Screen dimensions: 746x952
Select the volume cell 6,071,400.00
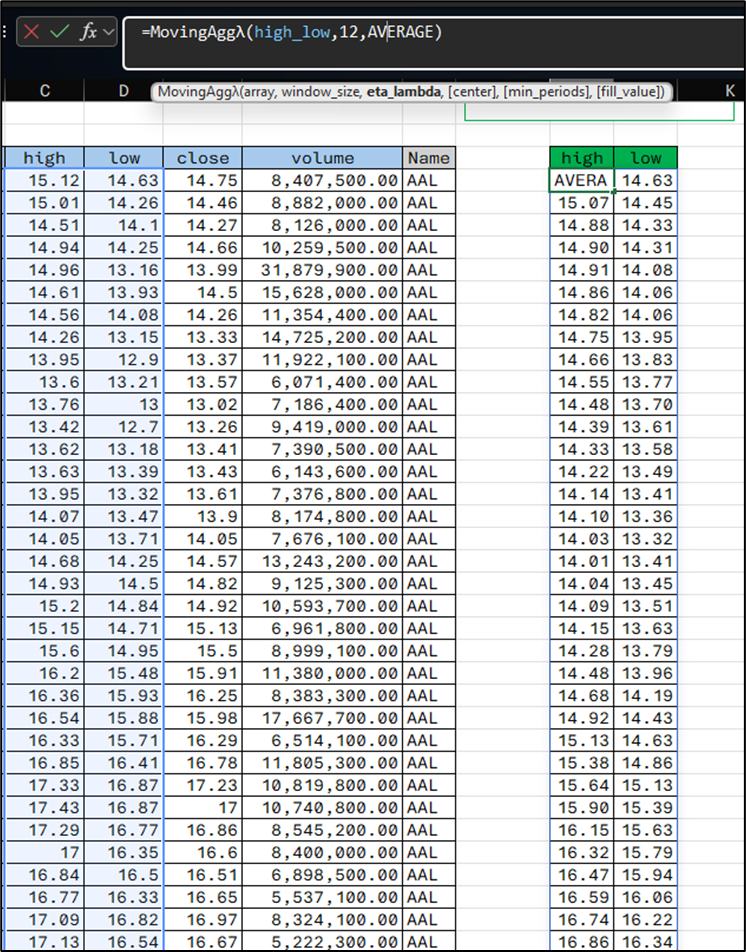322,382
